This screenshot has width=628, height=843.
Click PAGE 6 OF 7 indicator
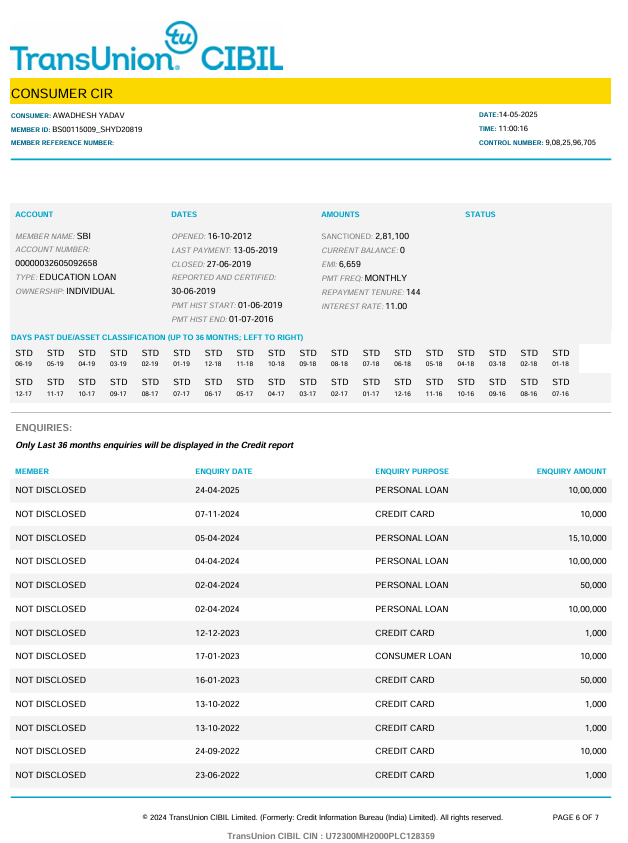pyautogui.click(x=575, y=818)
